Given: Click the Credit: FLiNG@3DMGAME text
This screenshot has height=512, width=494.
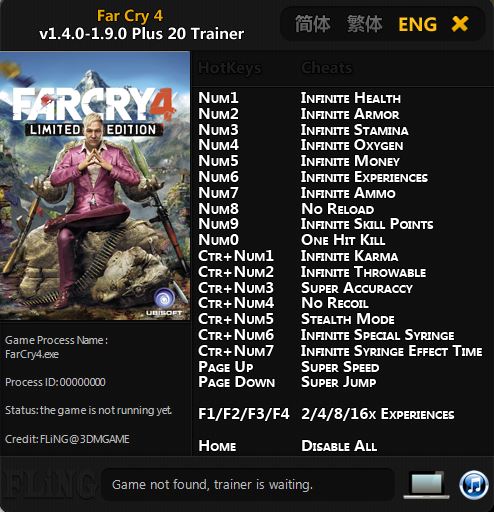Looking at the screenshot, I should click(x=67, y=439).
